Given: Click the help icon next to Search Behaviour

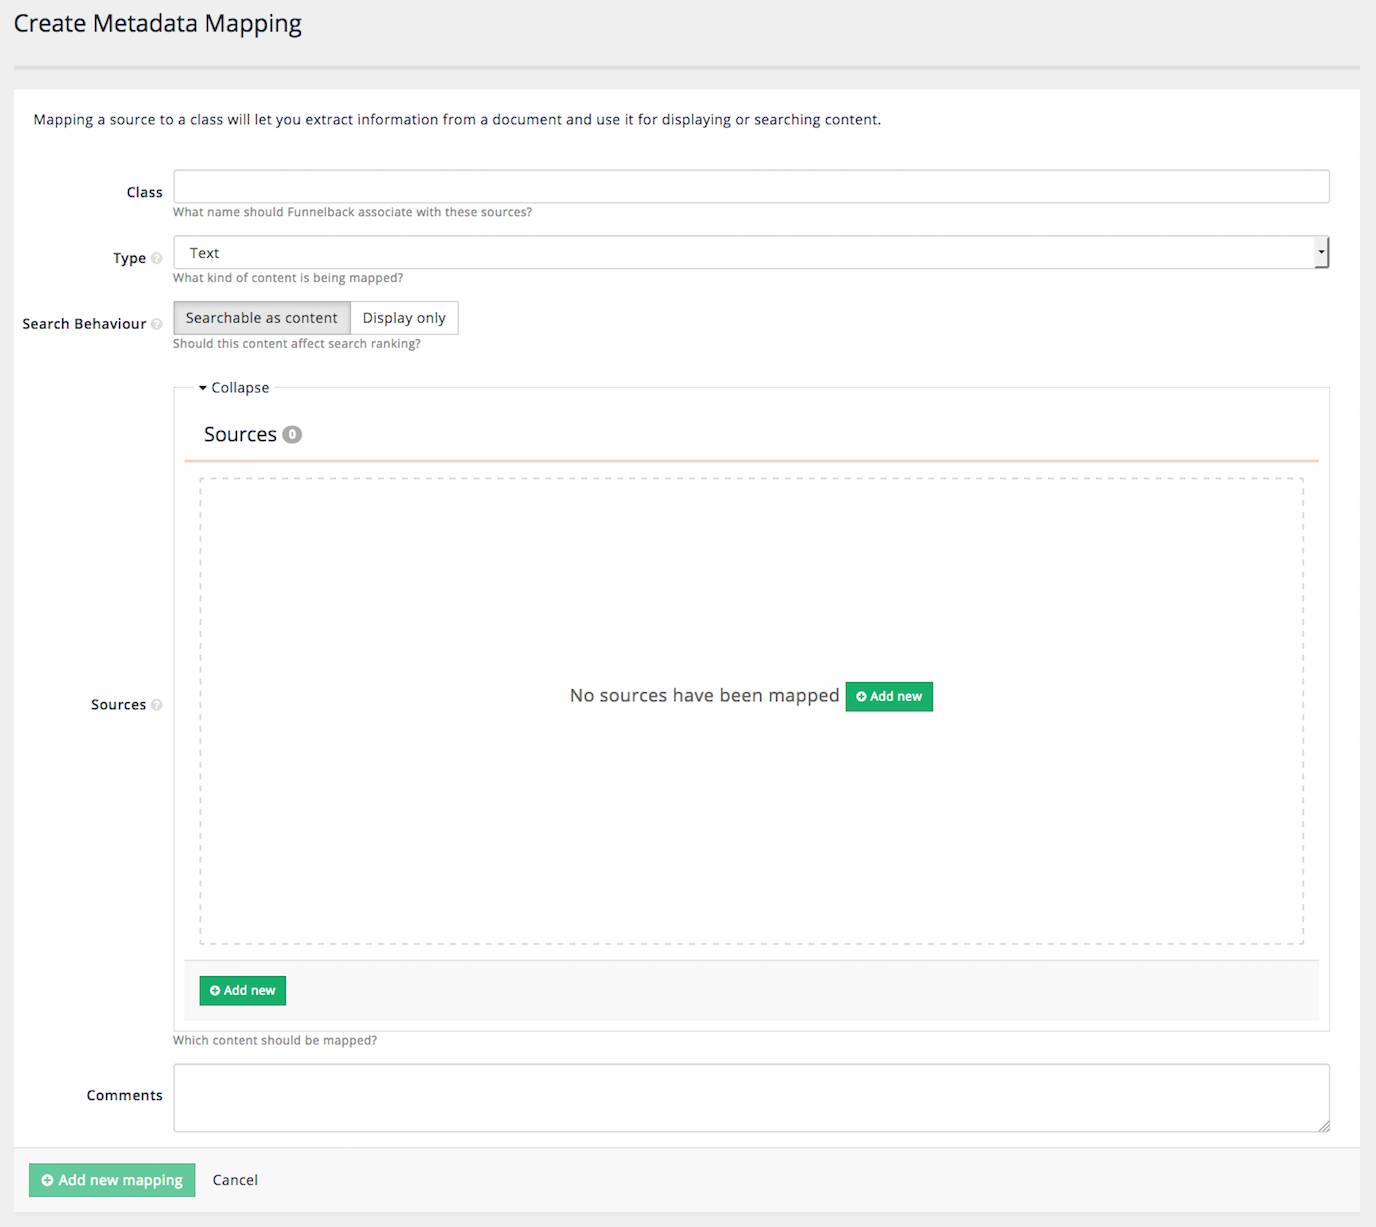Looking at the screenshot, I should (156, 324).
